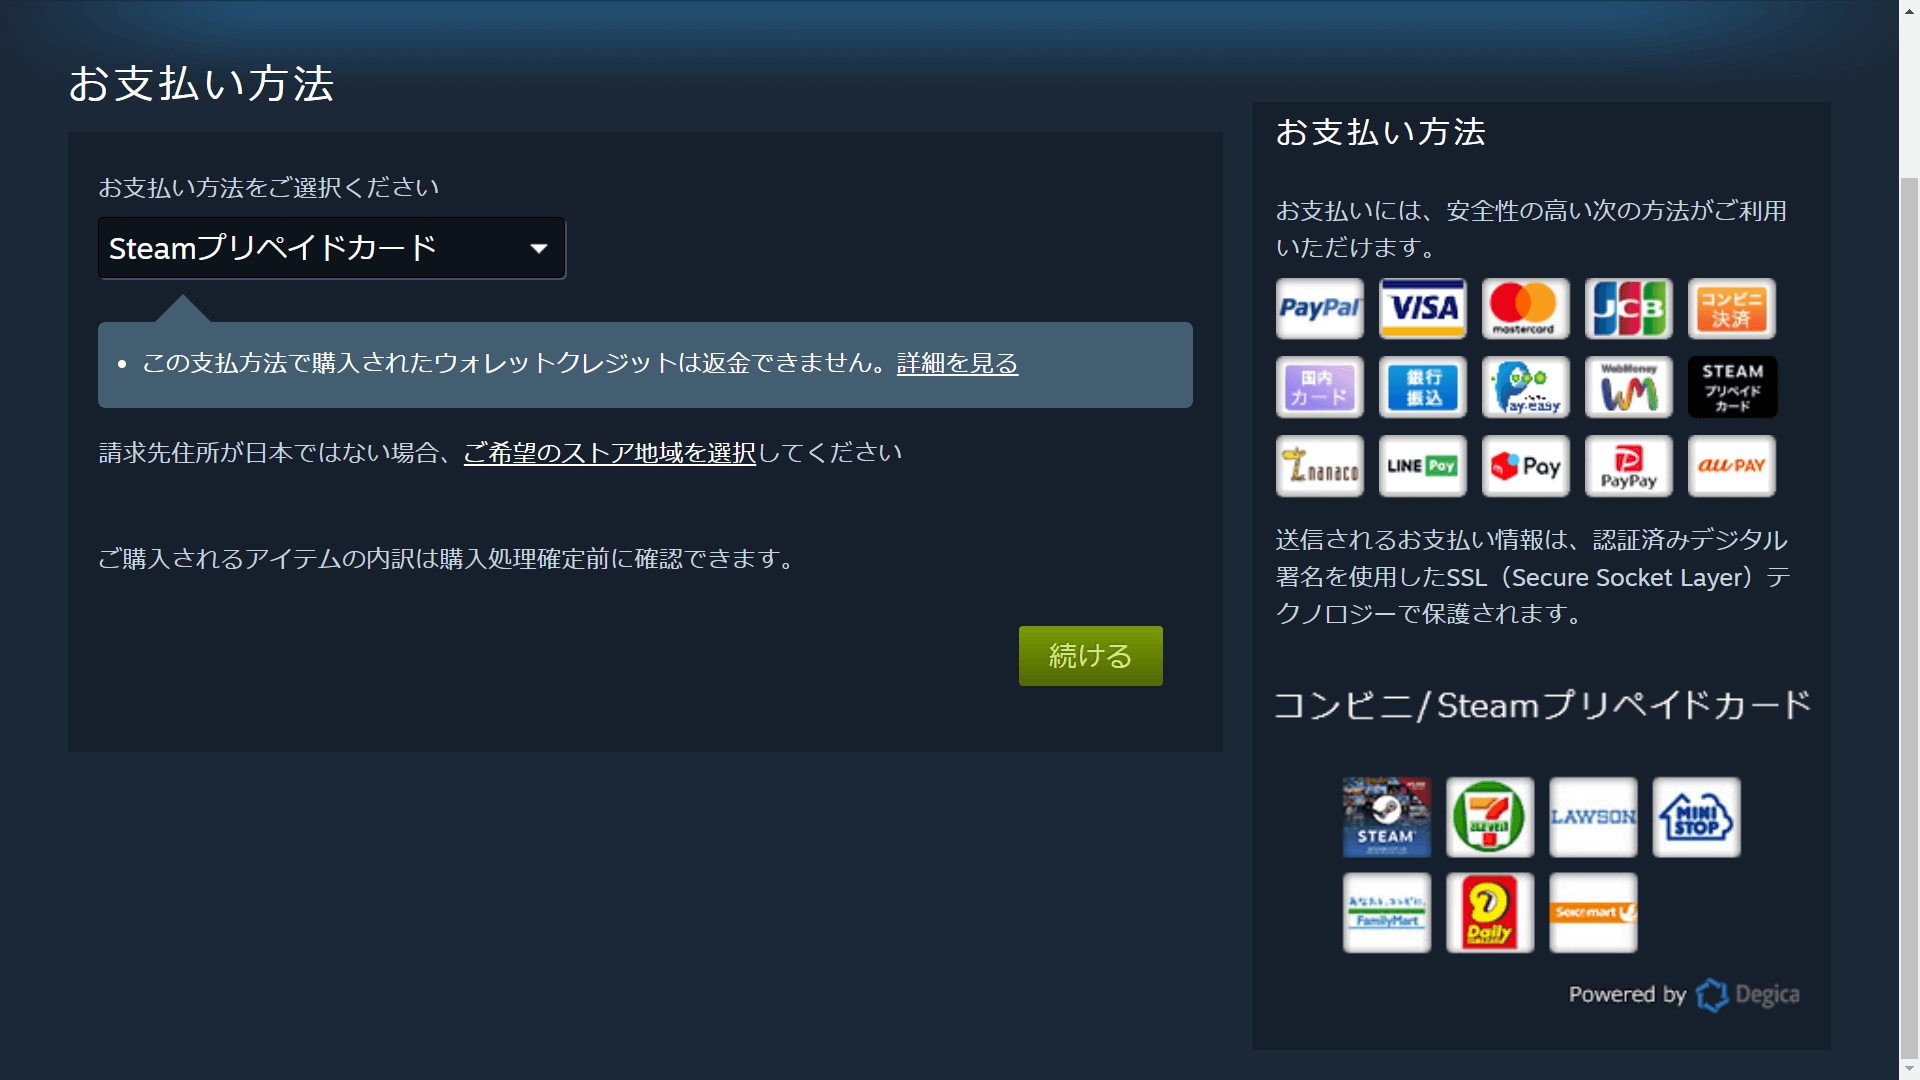
Task: Click the Daily Yamazaki store logo
Action: [x=1489, y=913]
